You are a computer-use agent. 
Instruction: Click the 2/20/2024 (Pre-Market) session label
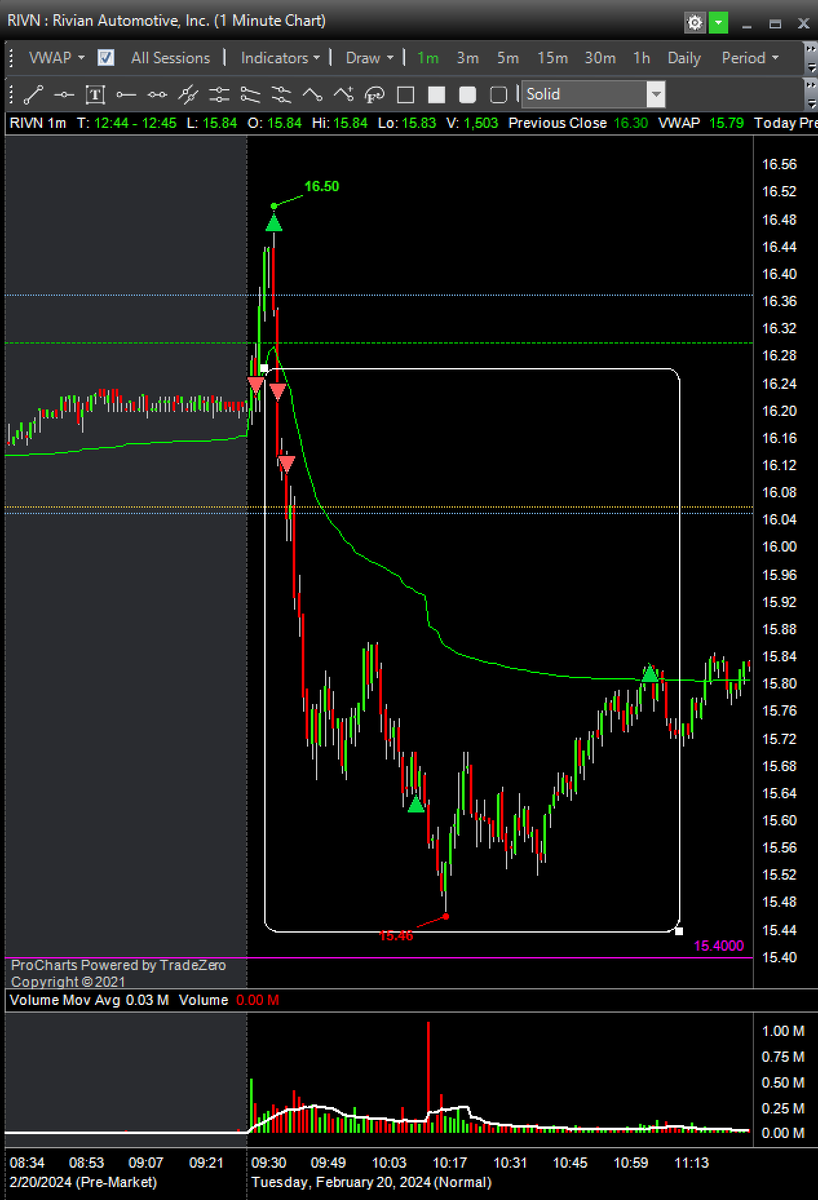tap(83, 1182)
